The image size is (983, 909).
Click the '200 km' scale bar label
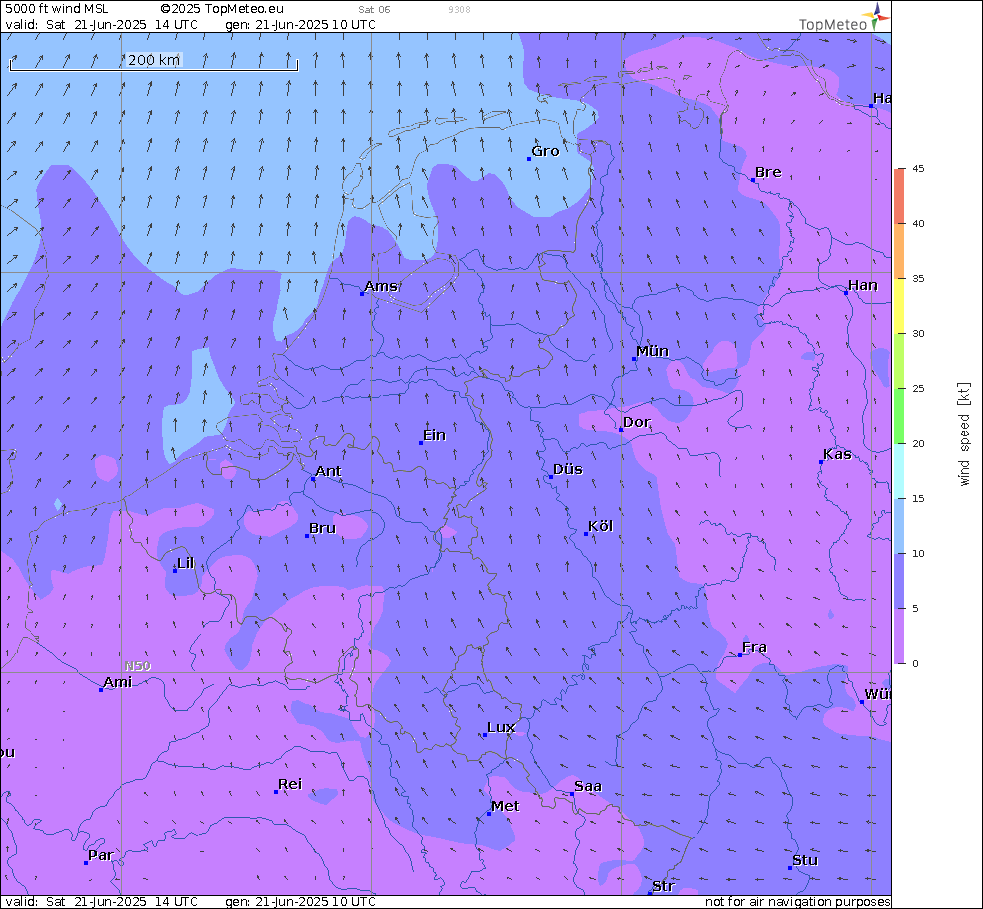154,60
